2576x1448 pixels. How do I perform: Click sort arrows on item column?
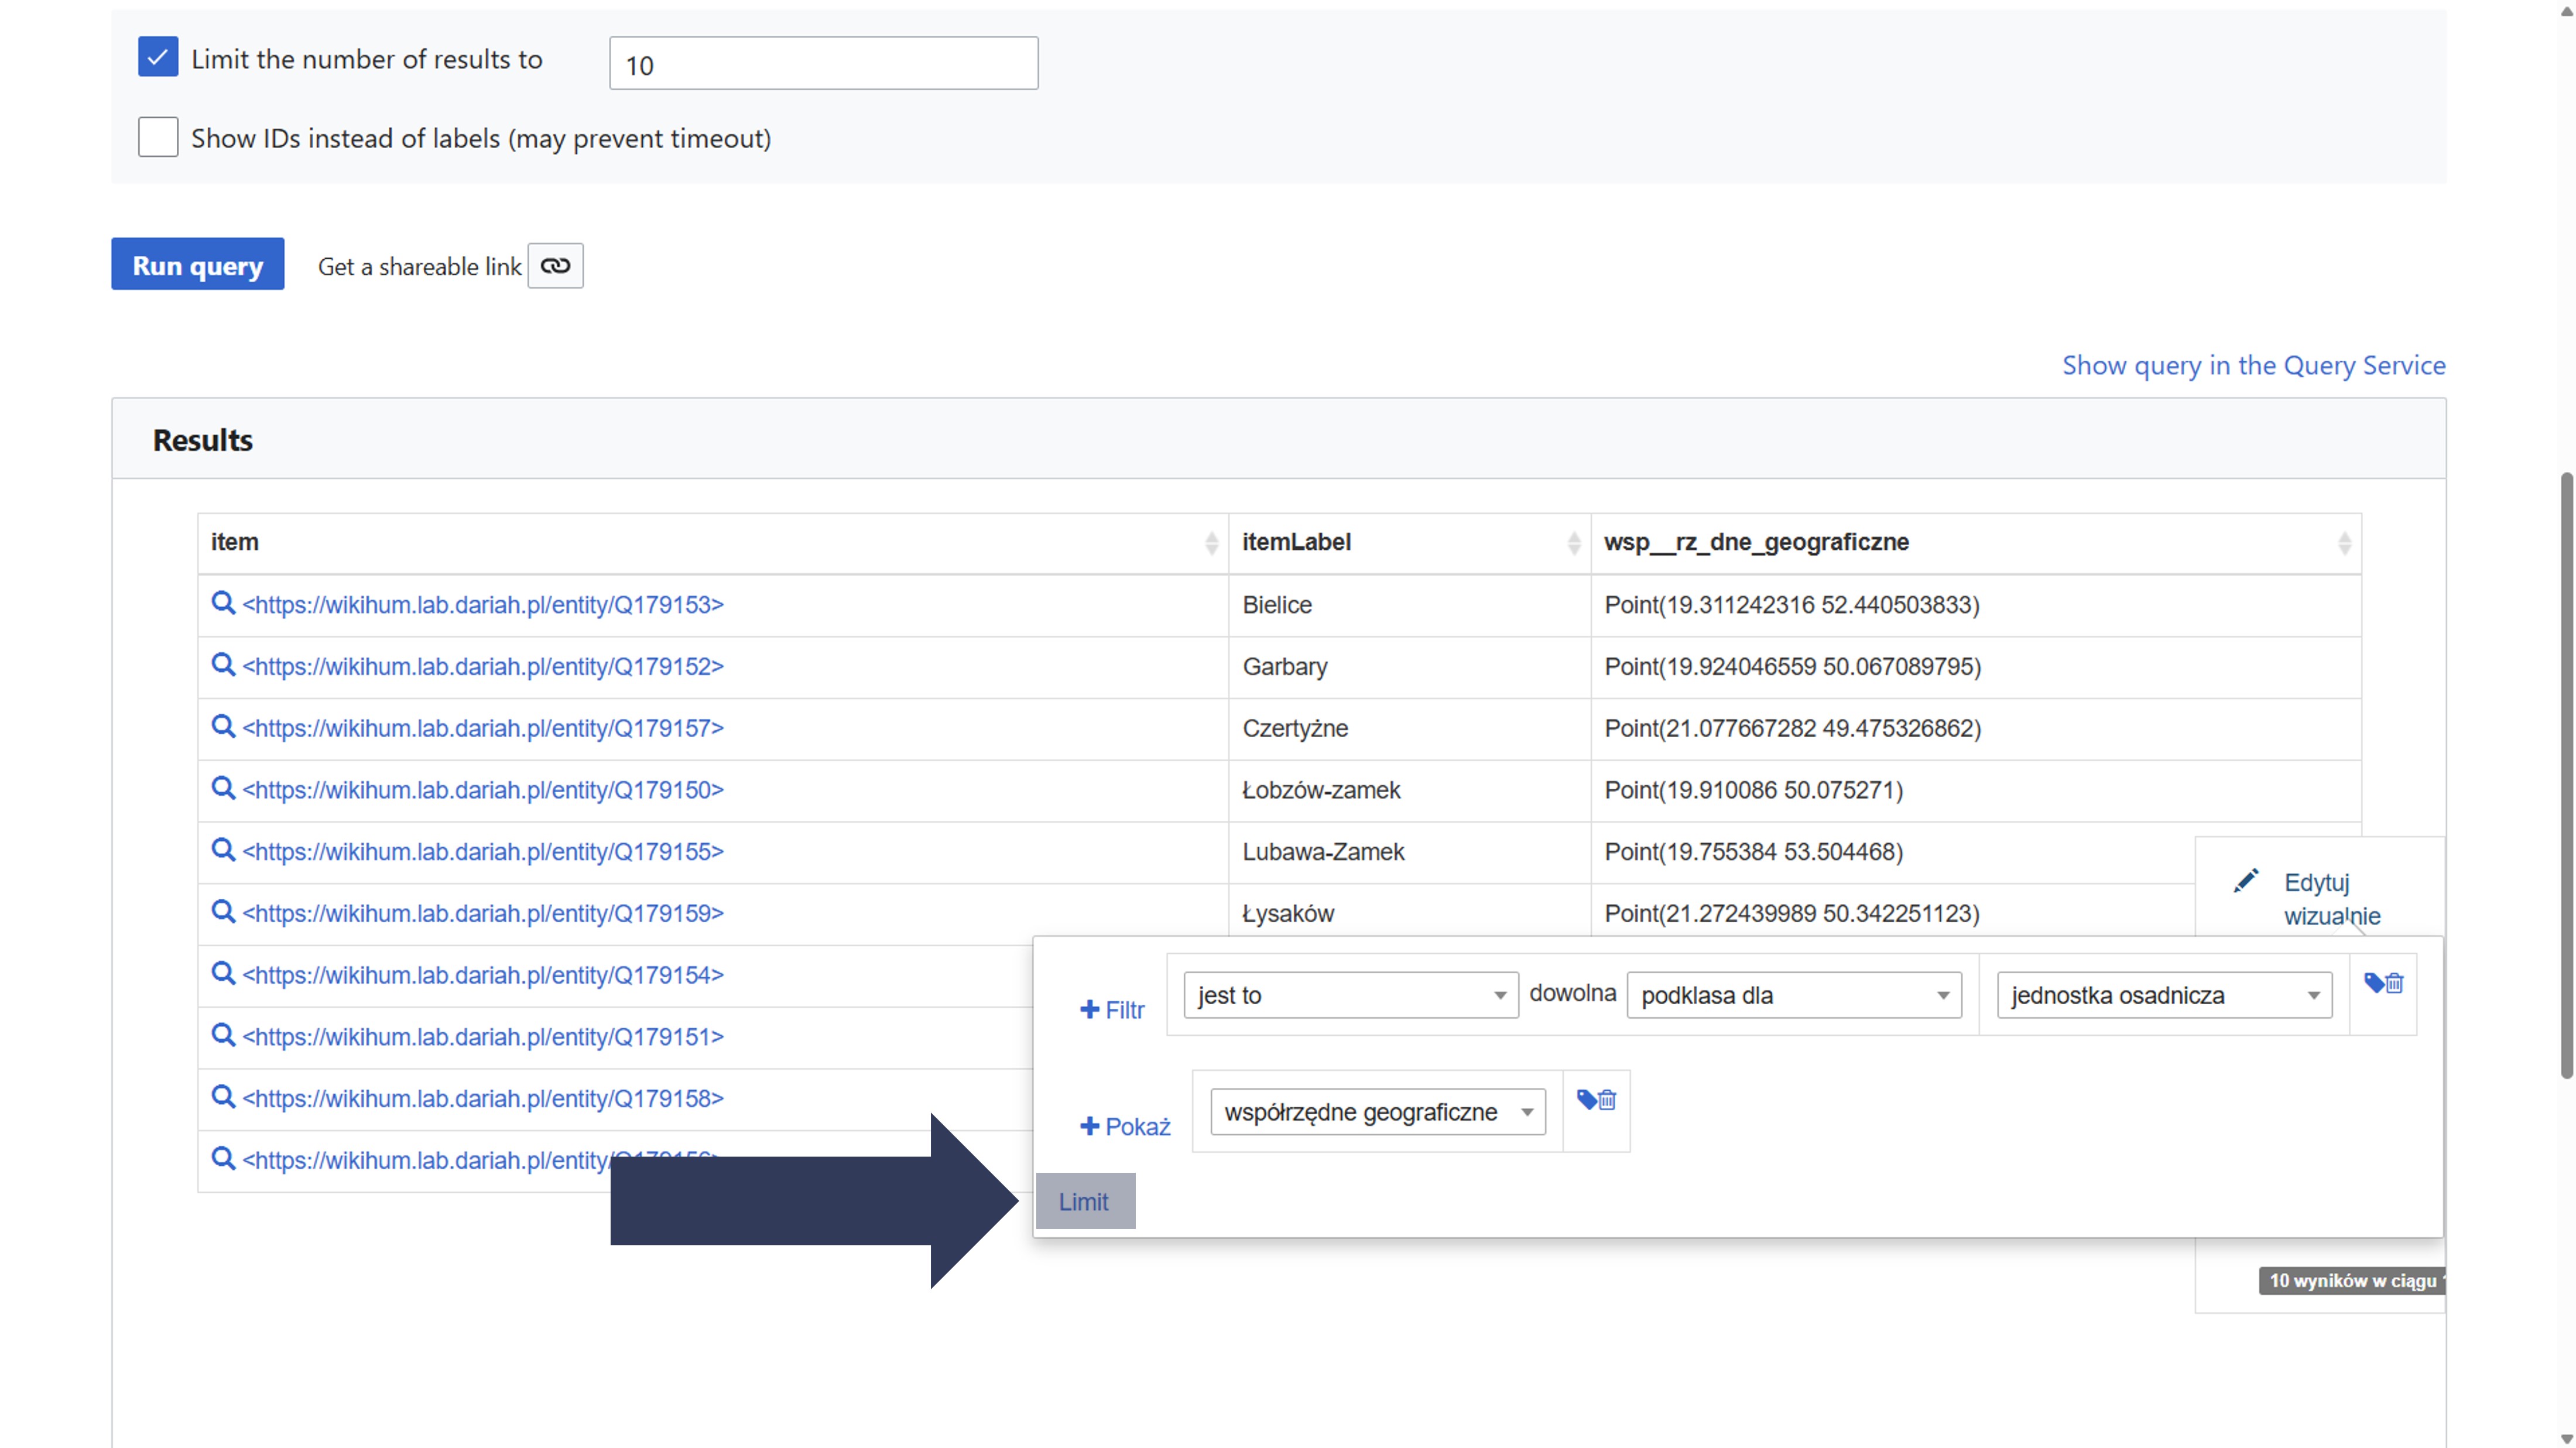[x=1211, y=543]
